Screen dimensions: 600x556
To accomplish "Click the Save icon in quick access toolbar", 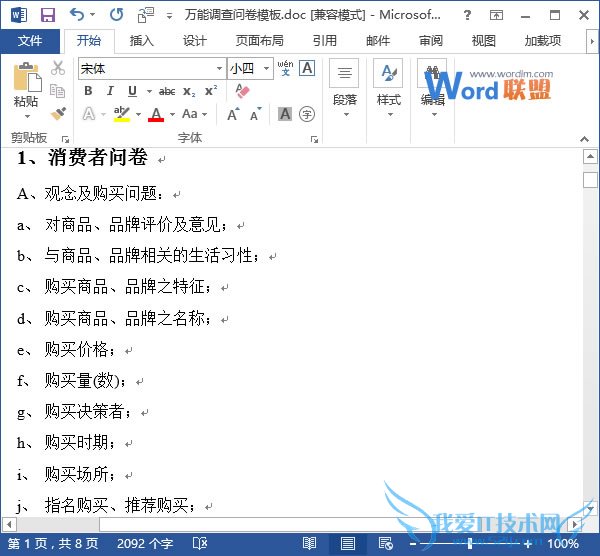I will 48,15.
